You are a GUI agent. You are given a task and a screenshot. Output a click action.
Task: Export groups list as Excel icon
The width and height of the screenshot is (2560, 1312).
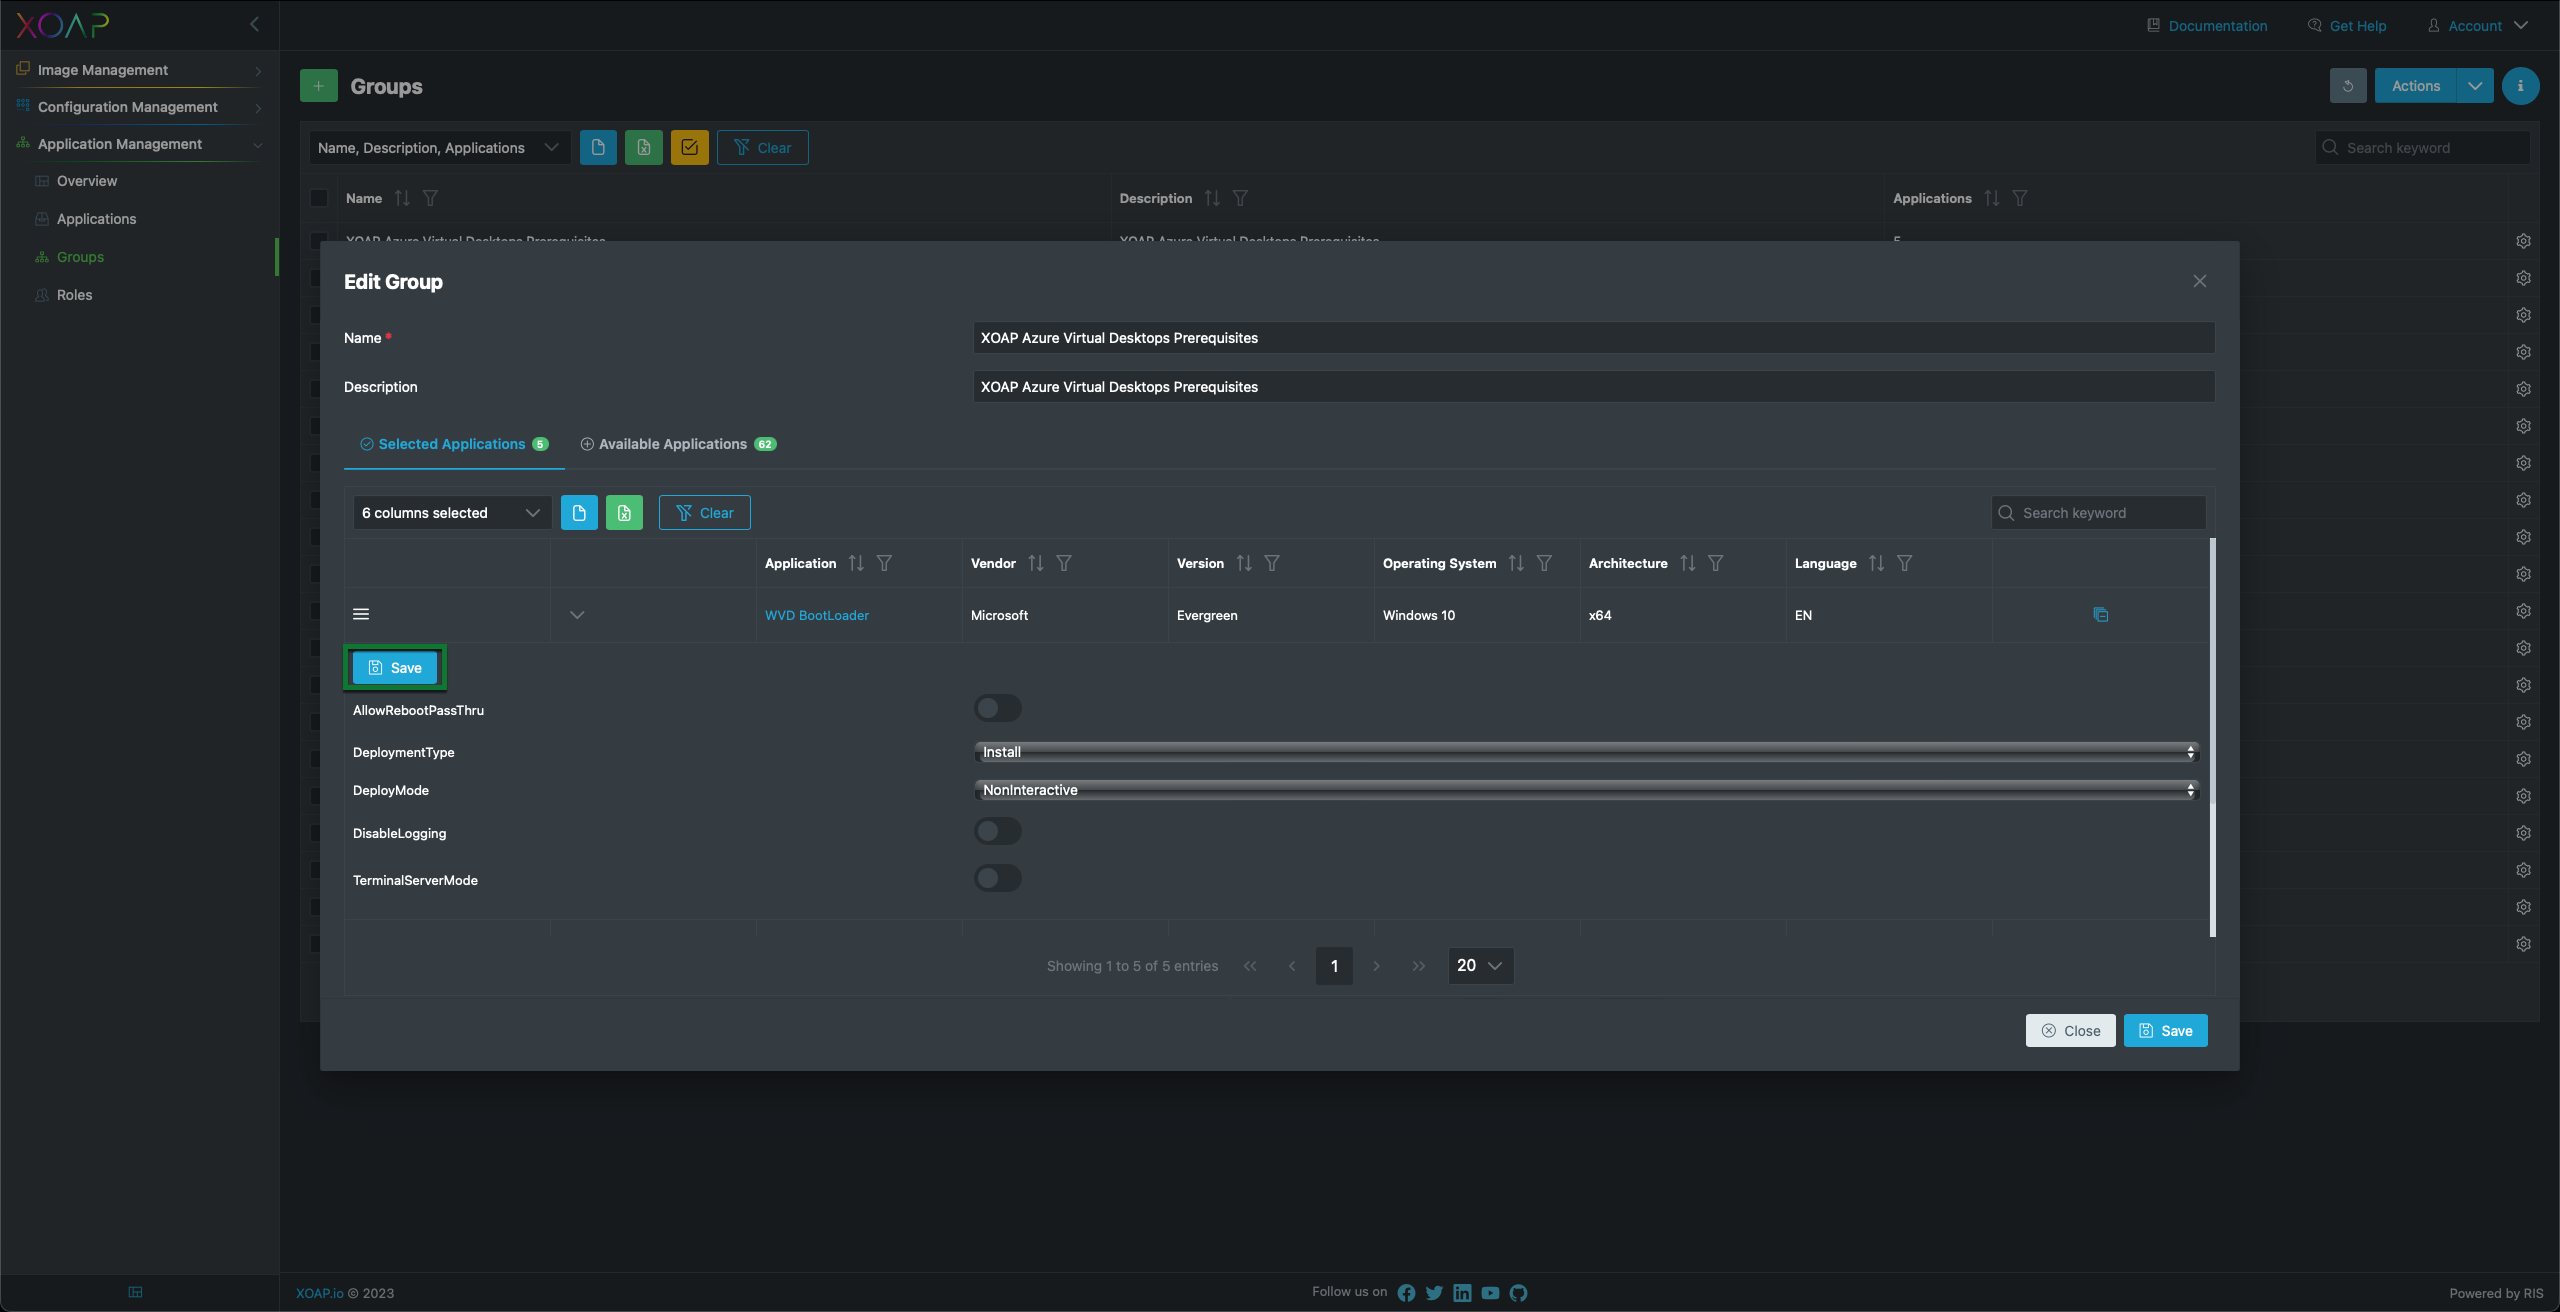(x=644, y=147)
